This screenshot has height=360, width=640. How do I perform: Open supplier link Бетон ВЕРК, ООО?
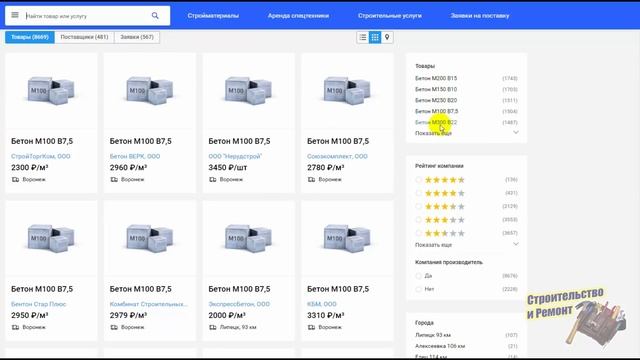[x=135, y=156]
